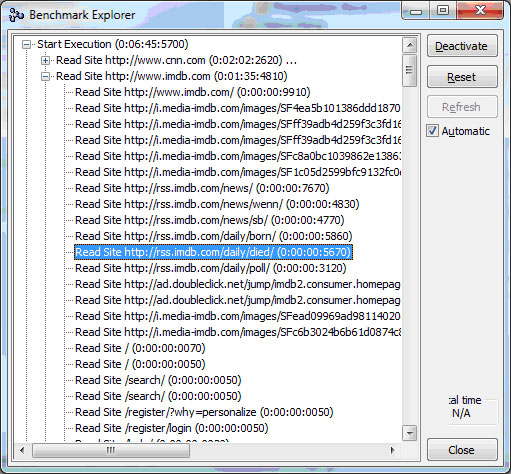Collapse the Start Execution root node
The image size is (511, 474).
(x=26, y=44)
